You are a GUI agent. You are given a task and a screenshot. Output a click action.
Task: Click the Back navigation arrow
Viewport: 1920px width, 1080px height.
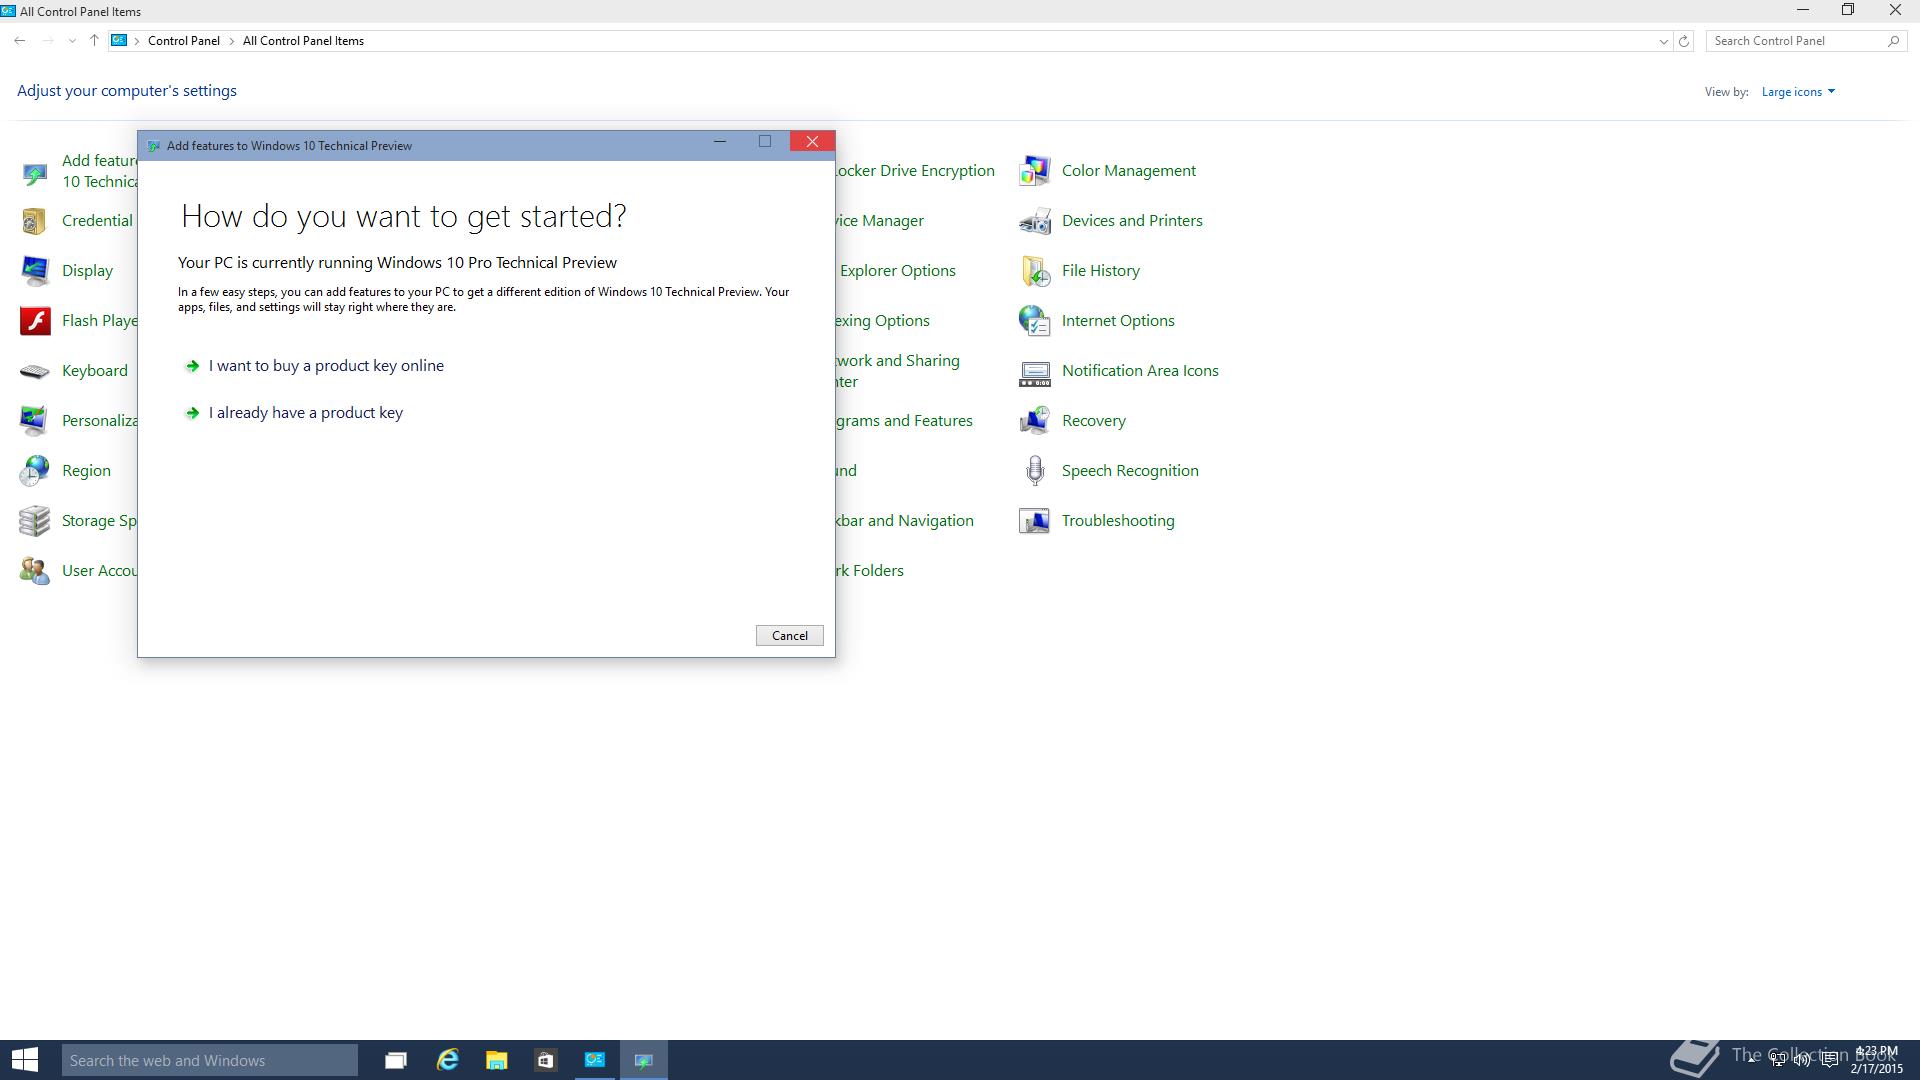point(20,41)
